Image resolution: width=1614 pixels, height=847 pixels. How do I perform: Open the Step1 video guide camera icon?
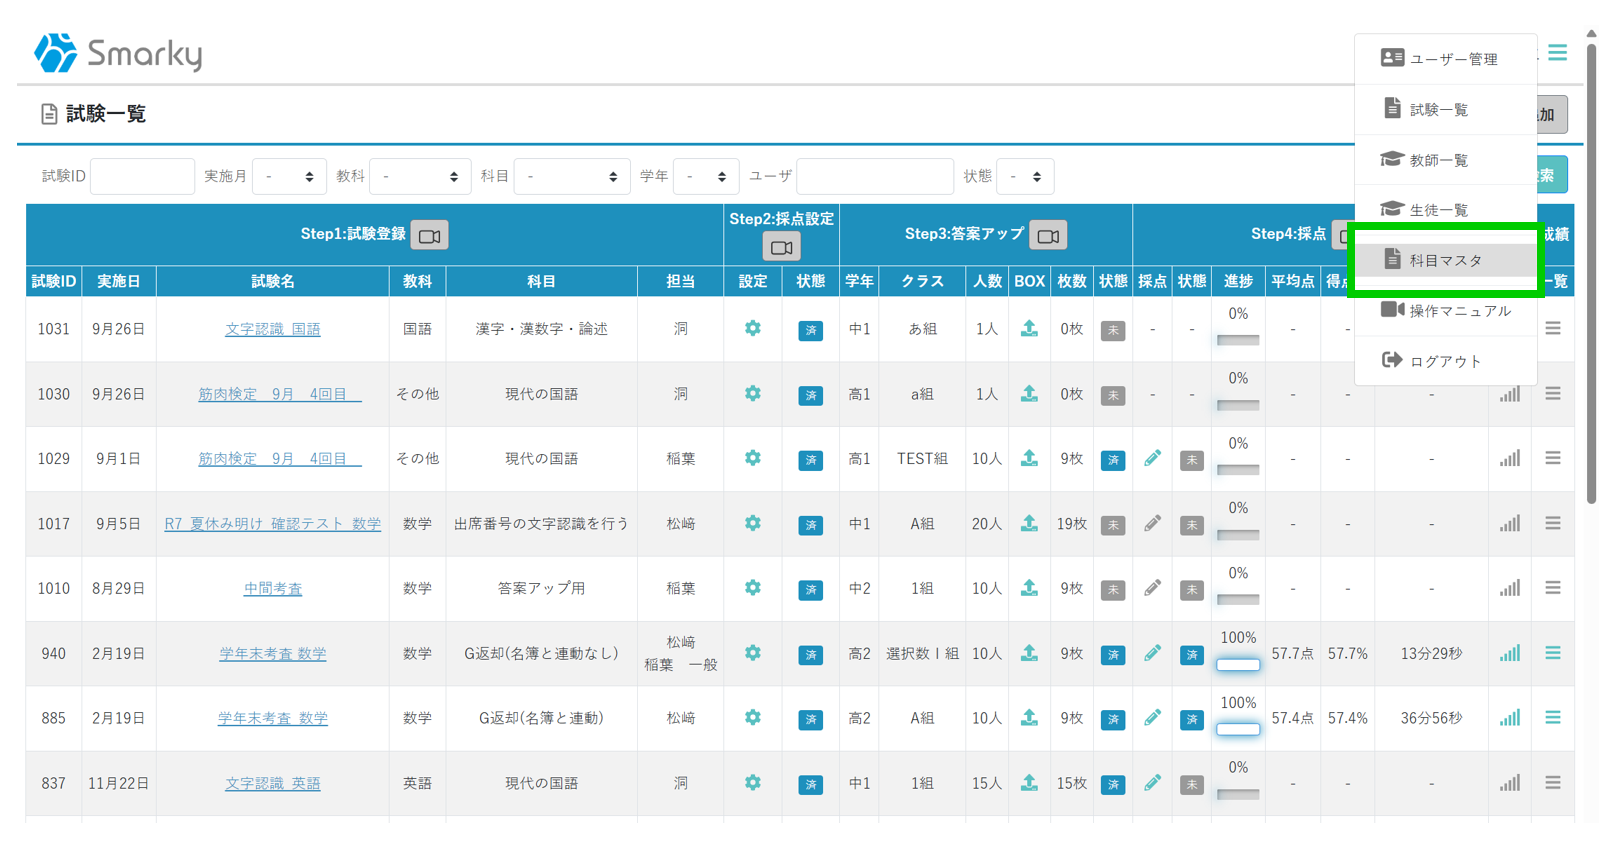429,236
